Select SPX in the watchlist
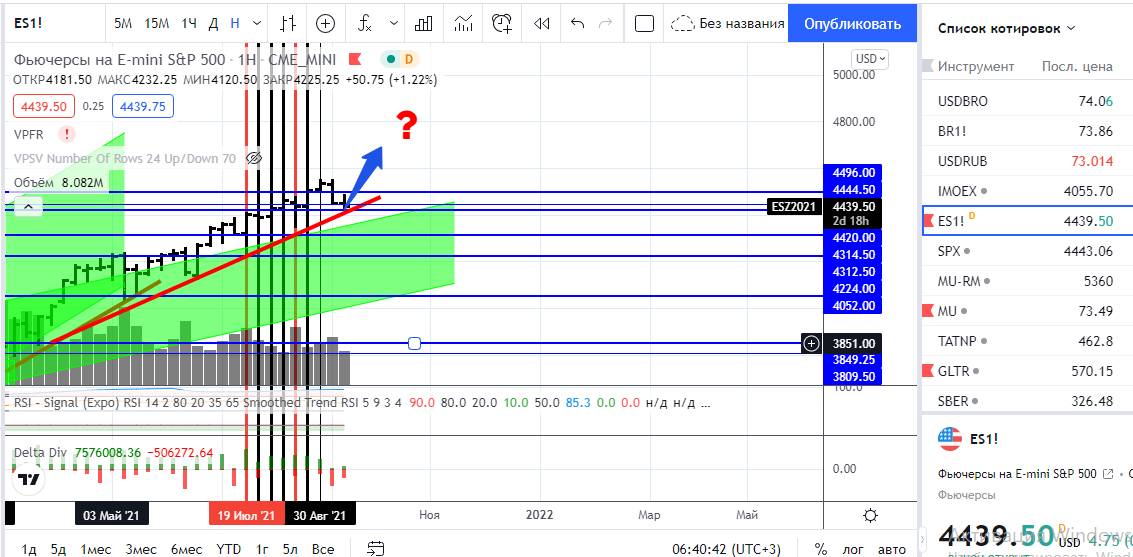 click(1028, 251)
